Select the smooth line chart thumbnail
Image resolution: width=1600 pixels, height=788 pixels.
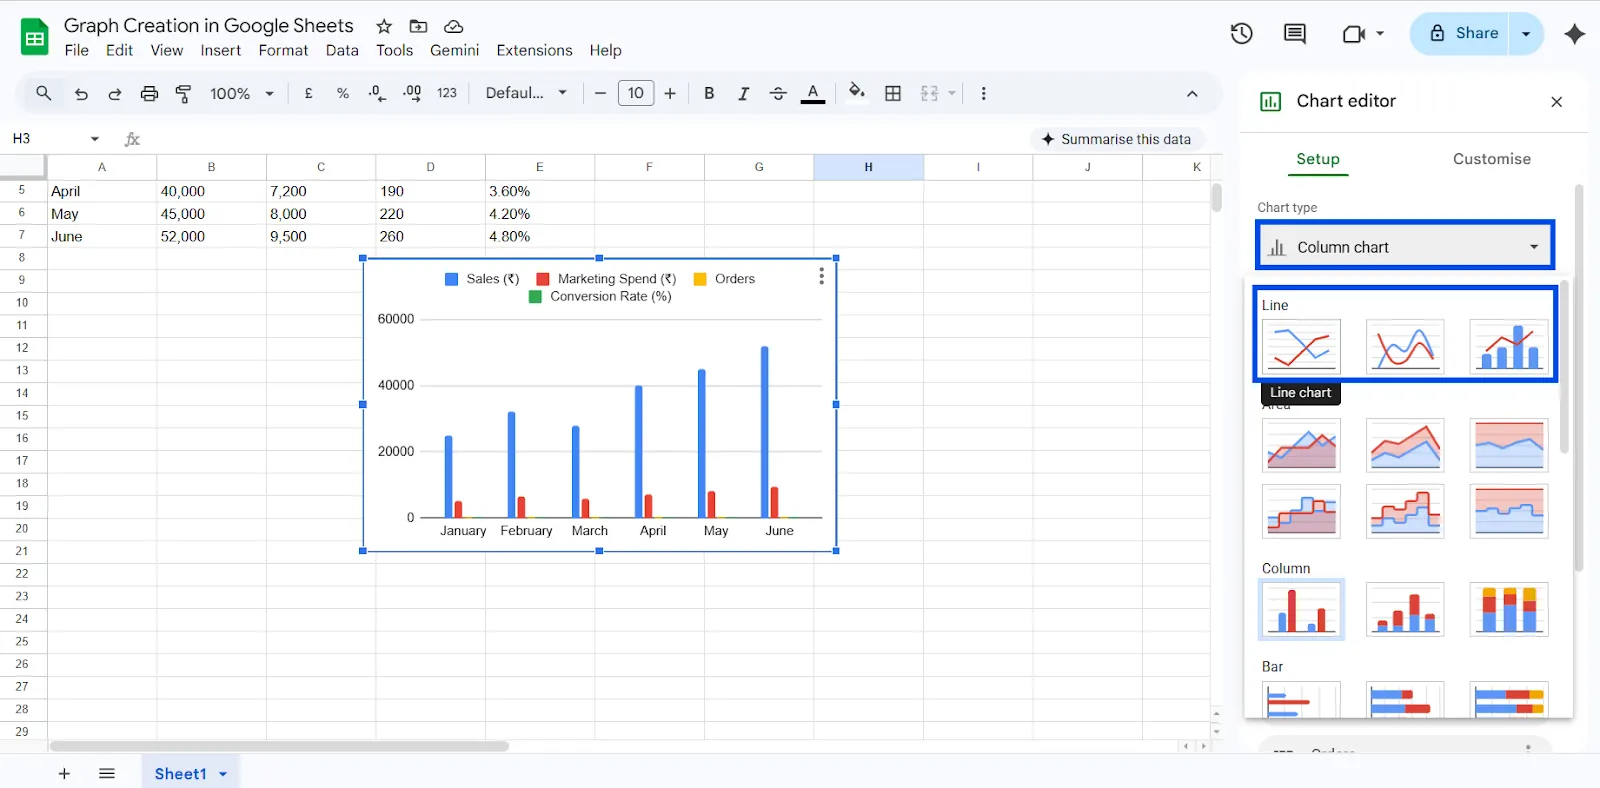tap(1404, 345)
